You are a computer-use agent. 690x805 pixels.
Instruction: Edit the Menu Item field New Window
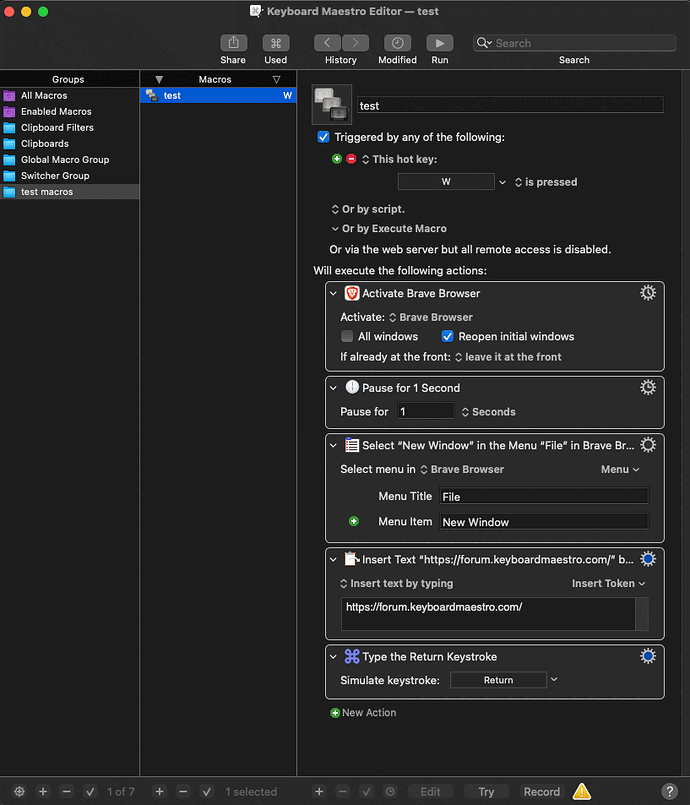tap(544, 522)
